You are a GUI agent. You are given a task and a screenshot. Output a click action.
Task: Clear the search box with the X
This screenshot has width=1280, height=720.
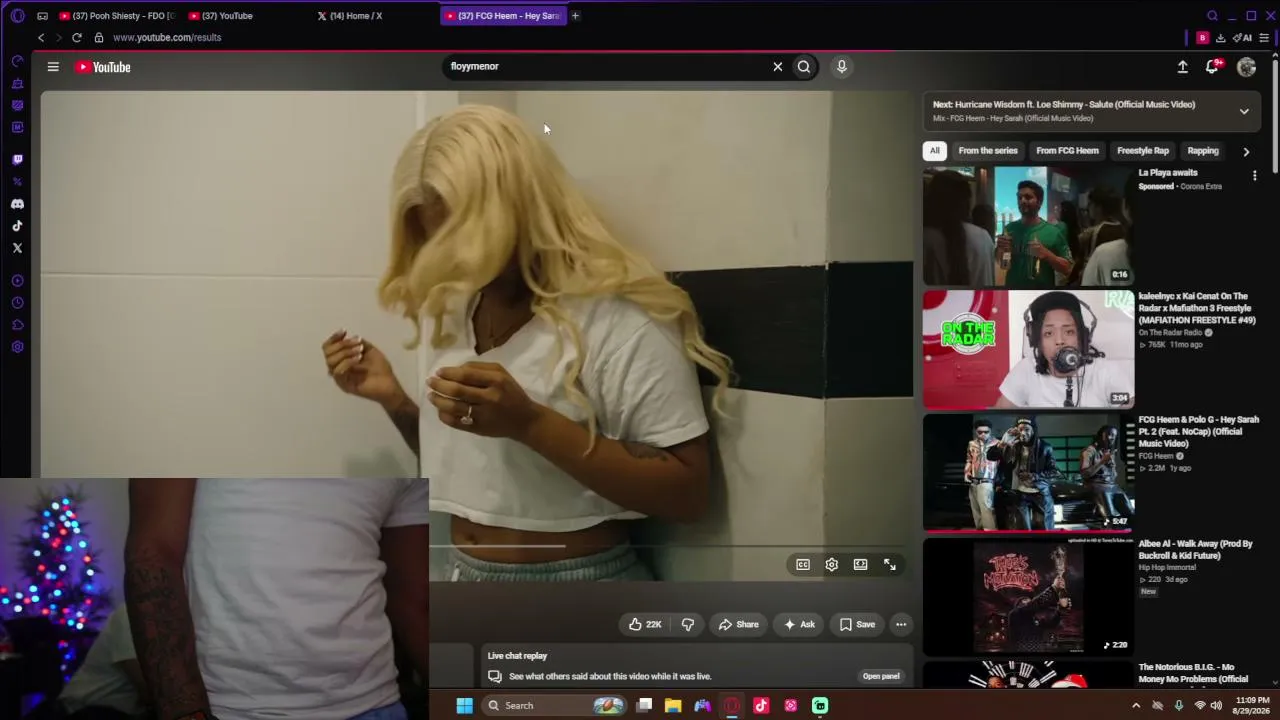[x=777, y=67]
